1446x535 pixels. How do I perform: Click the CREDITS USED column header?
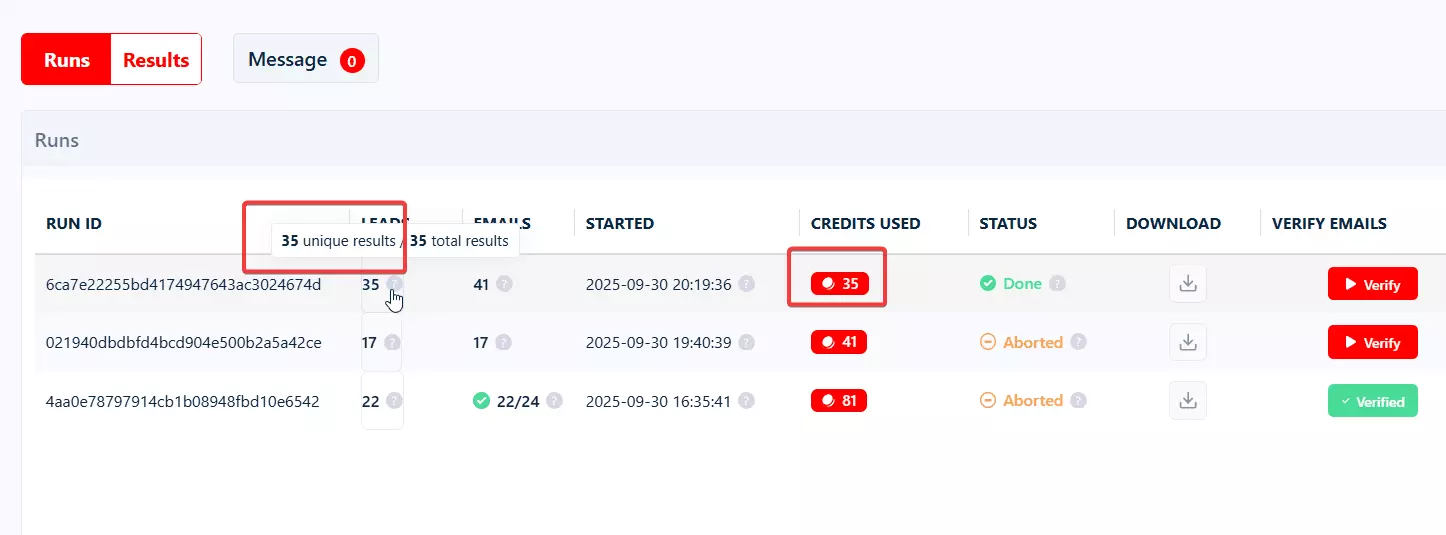866,224
